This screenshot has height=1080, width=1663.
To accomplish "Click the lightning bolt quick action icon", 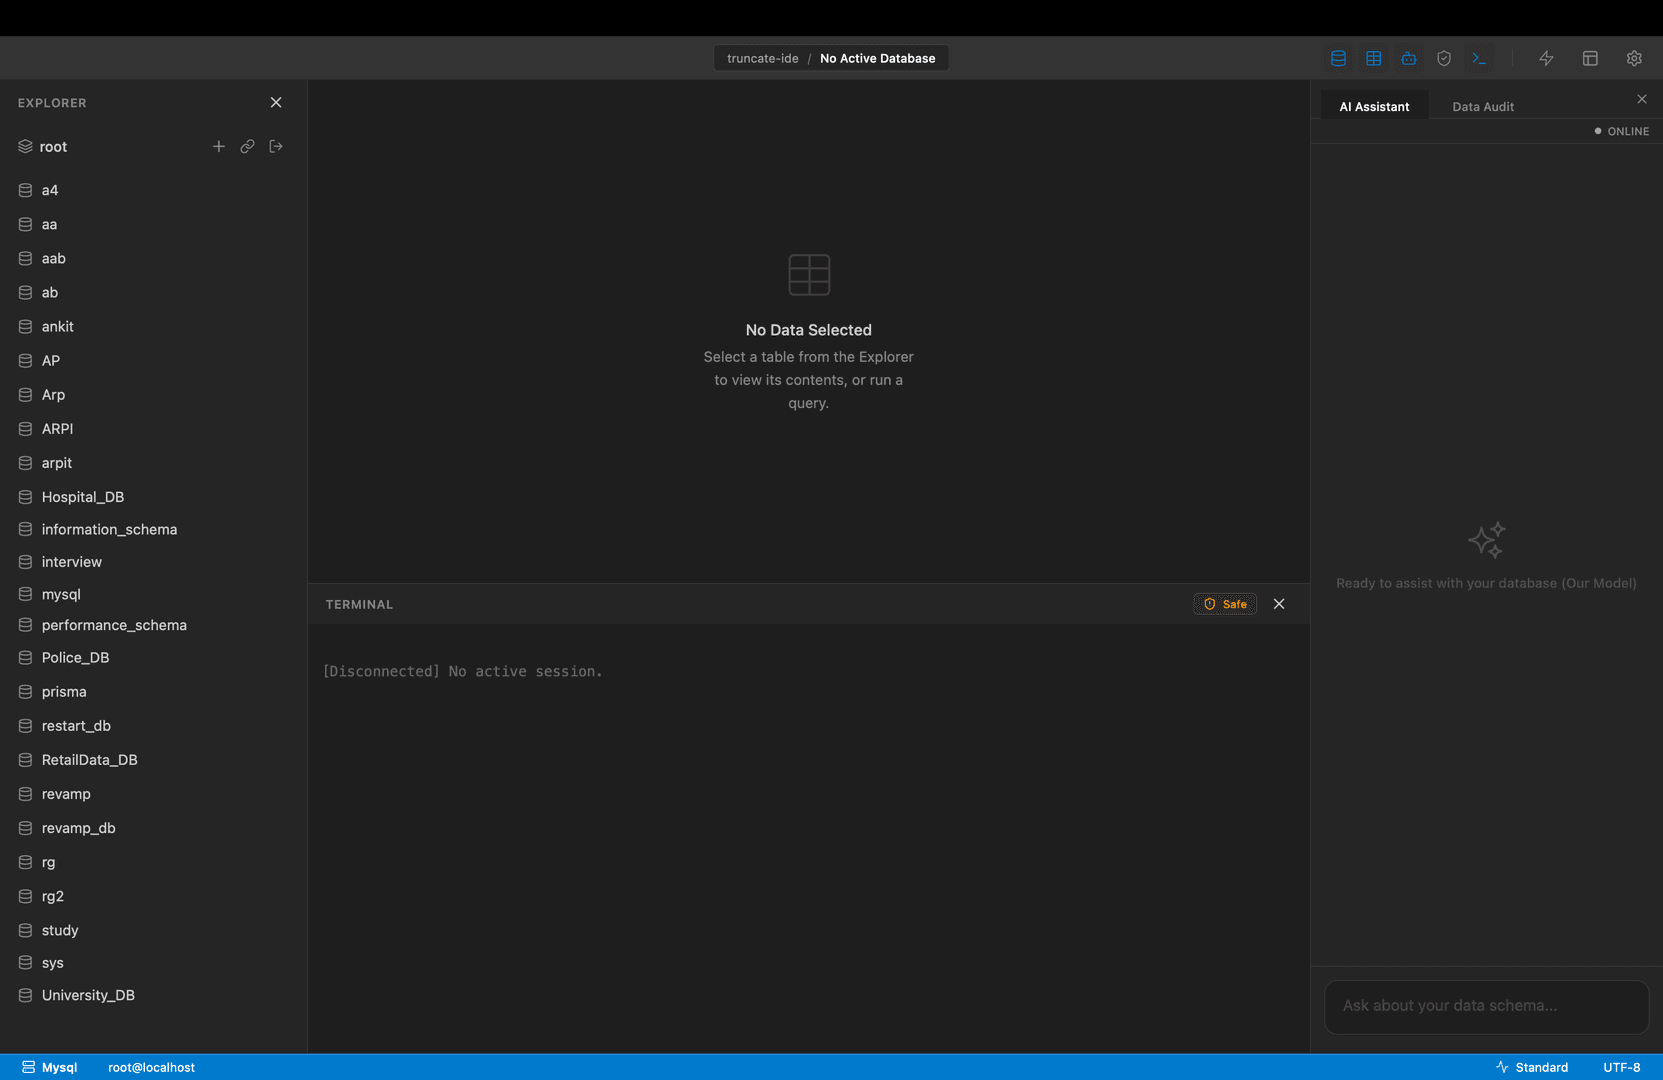I will 1546,58.
